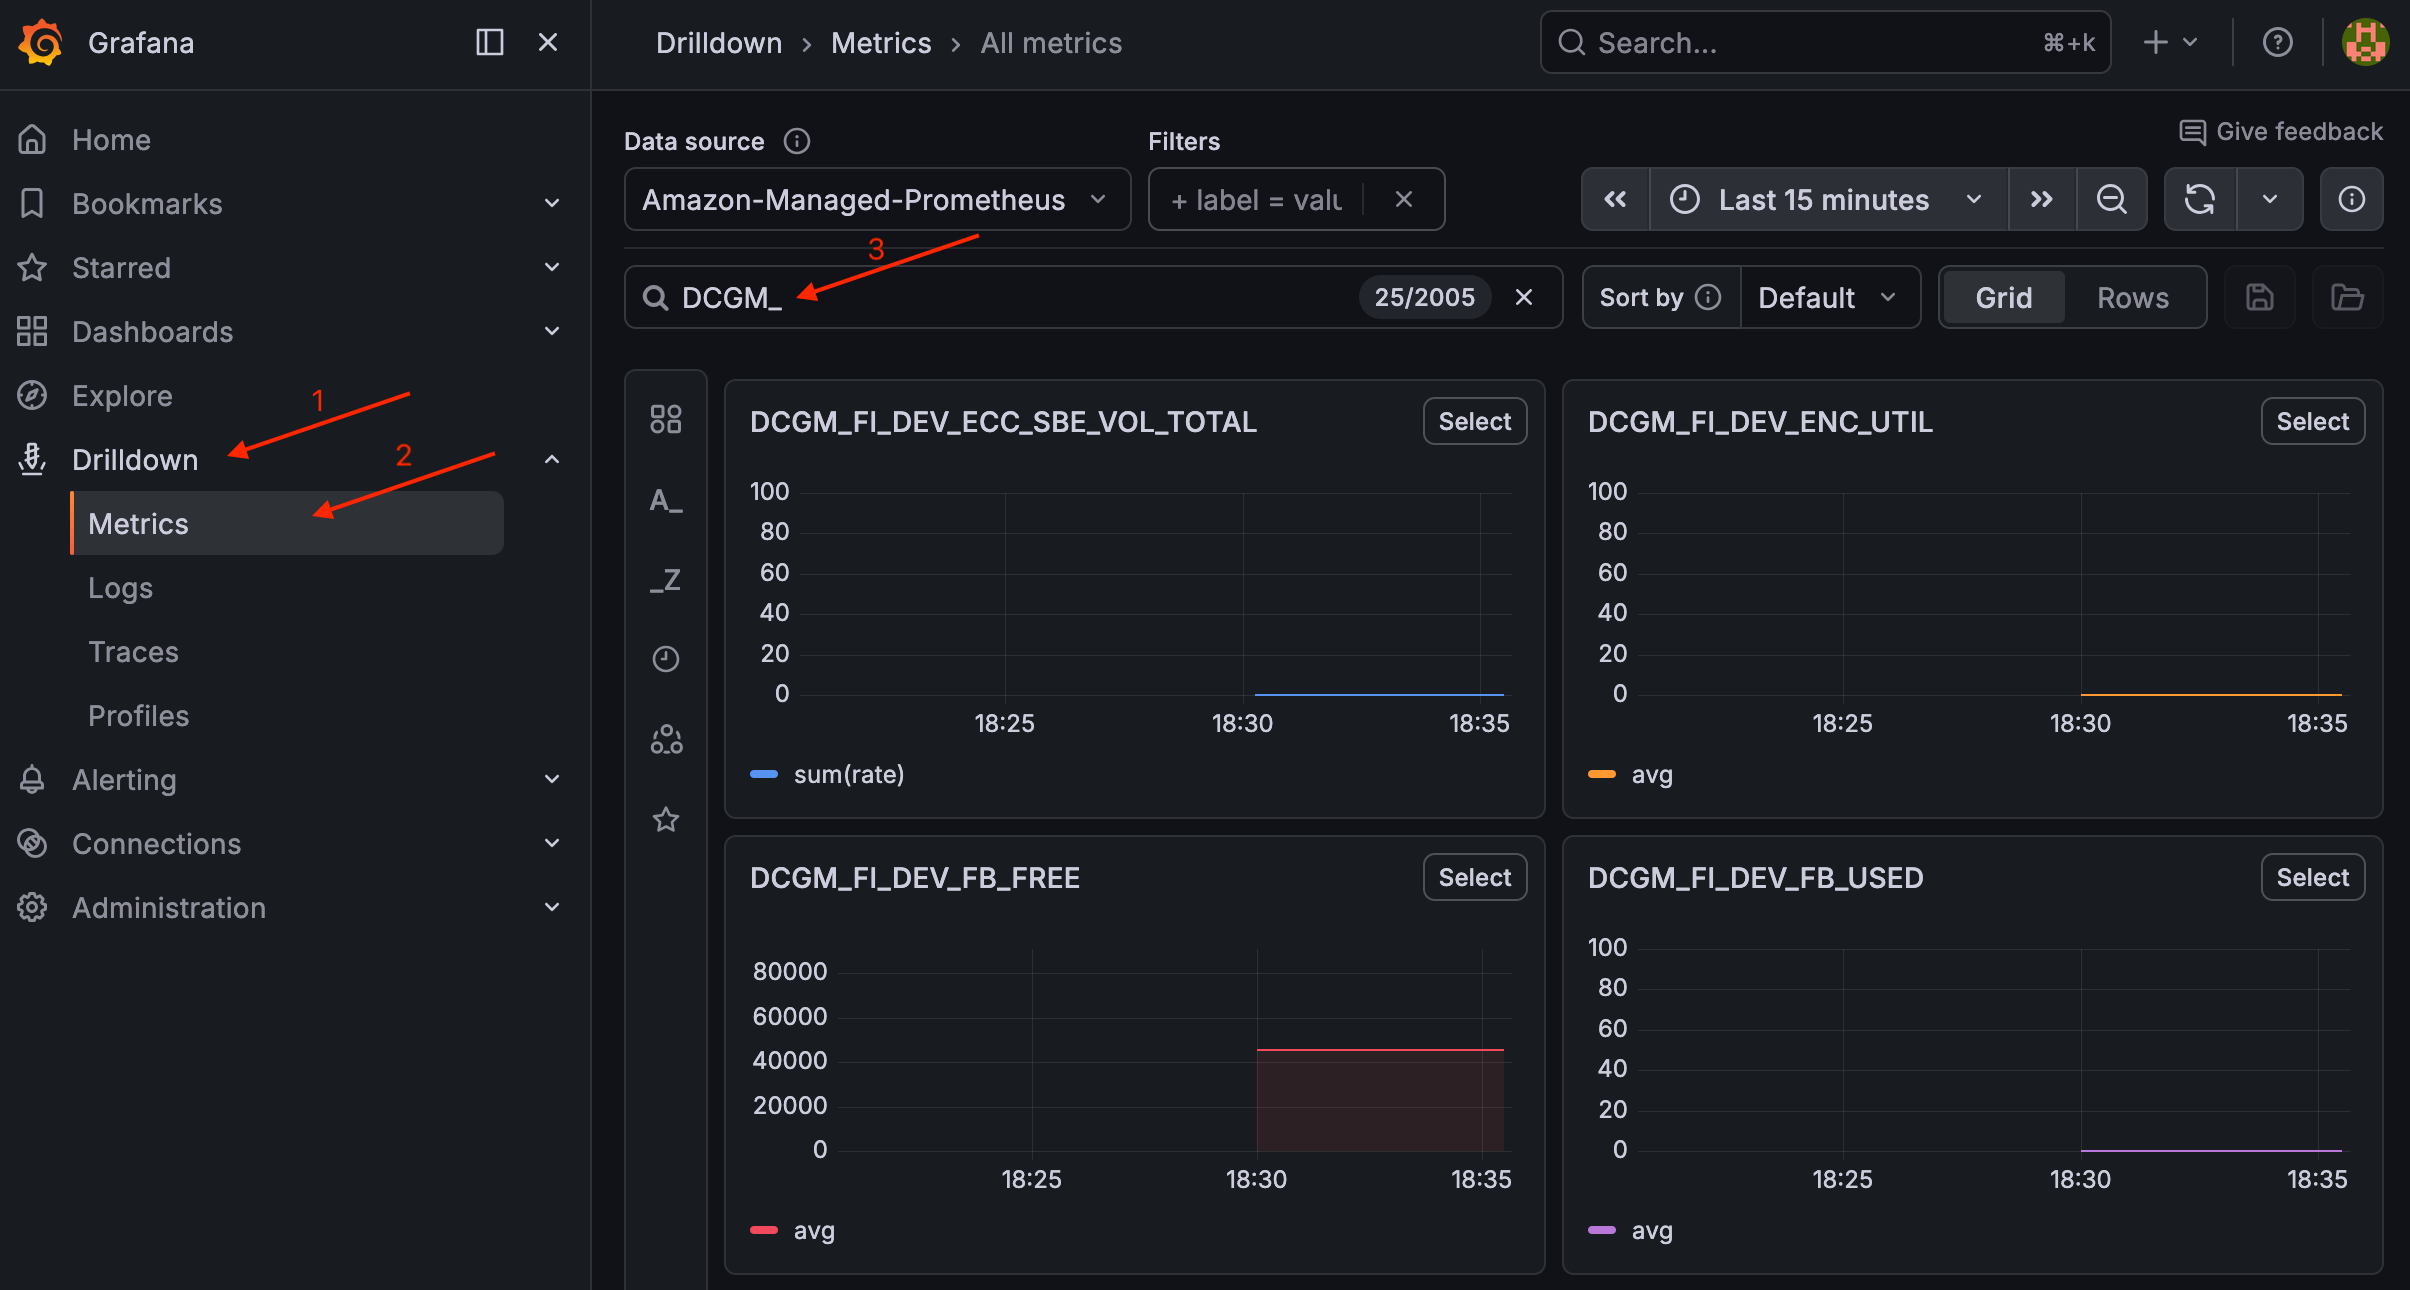Click the Starred star icon in sidebar
The height and width of the screenshot is (1290, 2410).
pyautogui.click(x=32, y=267)
